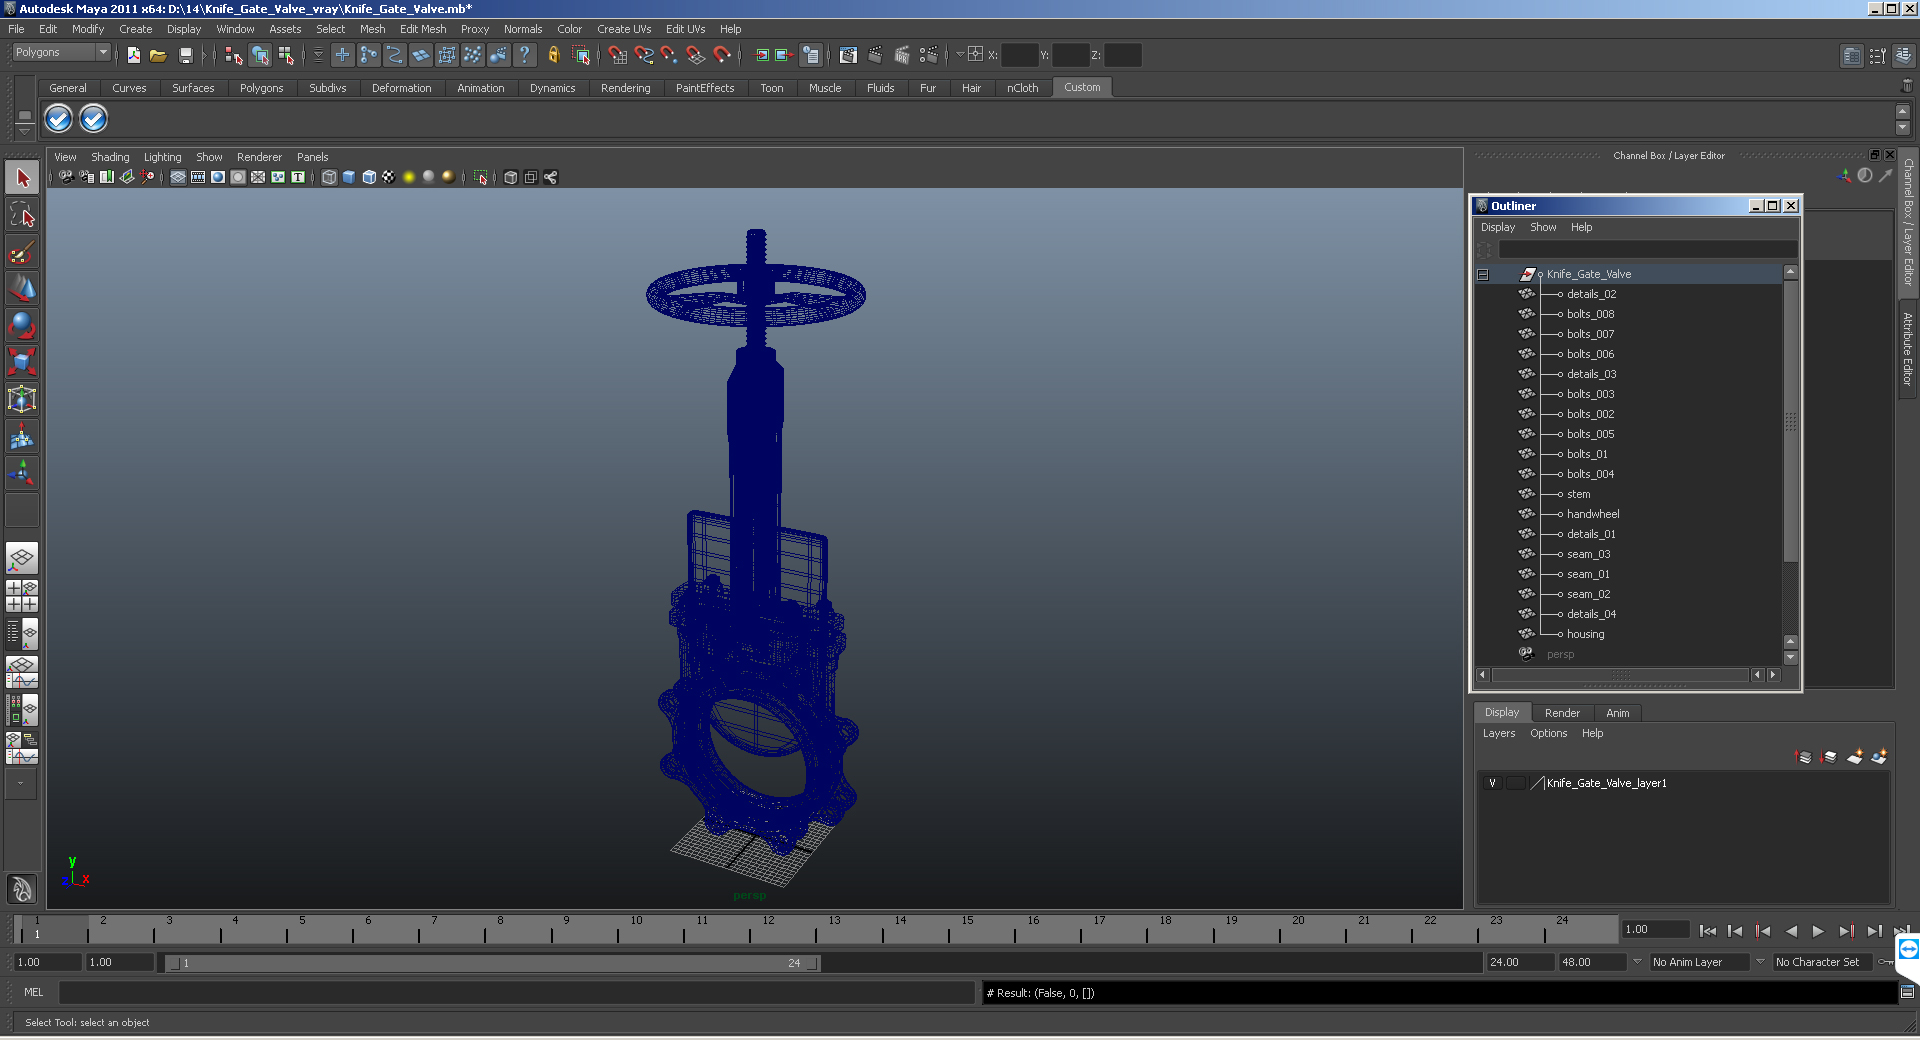Switch to the Rendering shelf tab

[x=625, y=88]
